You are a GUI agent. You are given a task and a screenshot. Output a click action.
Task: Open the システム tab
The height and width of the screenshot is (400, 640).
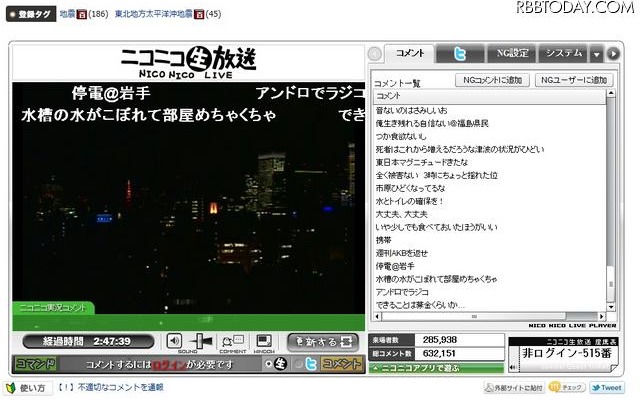tap(563, 53)
